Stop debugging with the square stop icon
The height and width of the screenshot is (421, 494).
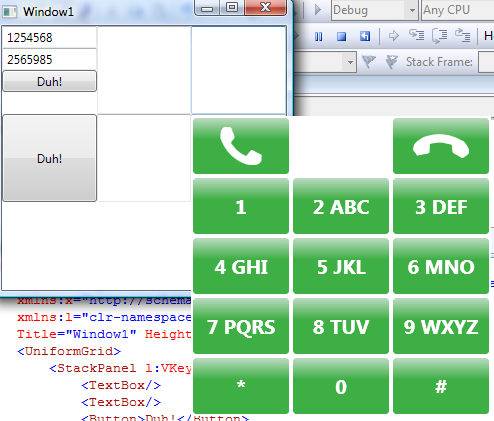coord(341,36)
